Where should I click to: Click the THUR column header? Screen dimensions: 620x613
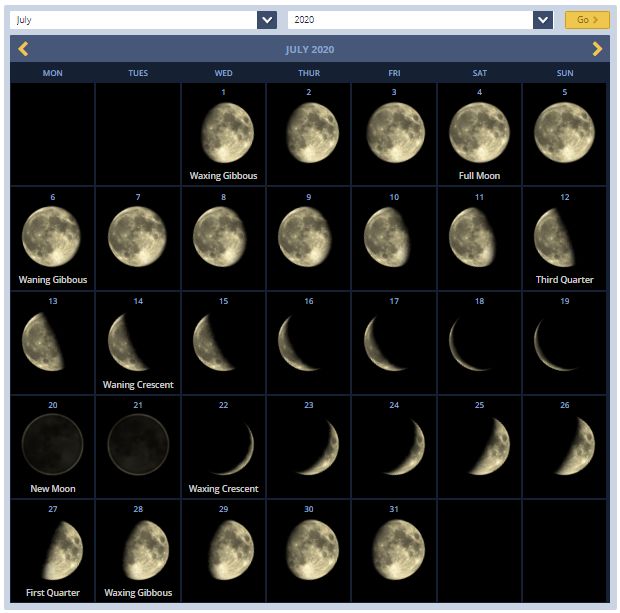[309, 73]
